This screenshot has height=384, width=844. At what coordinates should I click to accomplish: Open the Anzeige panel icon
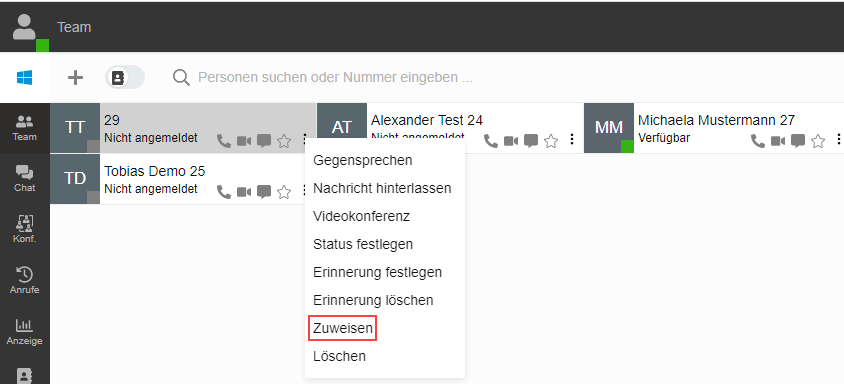tap(25, 332)
